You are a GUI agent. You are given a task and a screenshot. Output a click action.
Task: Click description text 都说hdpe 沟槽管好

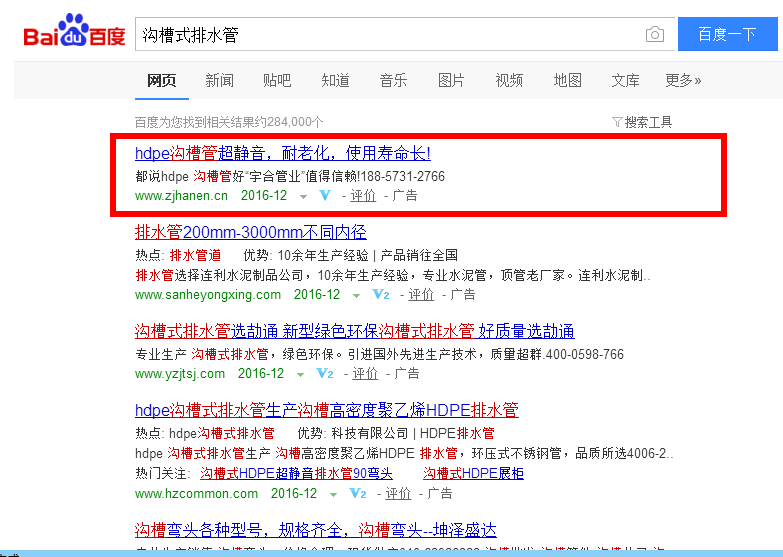[x=290, y=176]
